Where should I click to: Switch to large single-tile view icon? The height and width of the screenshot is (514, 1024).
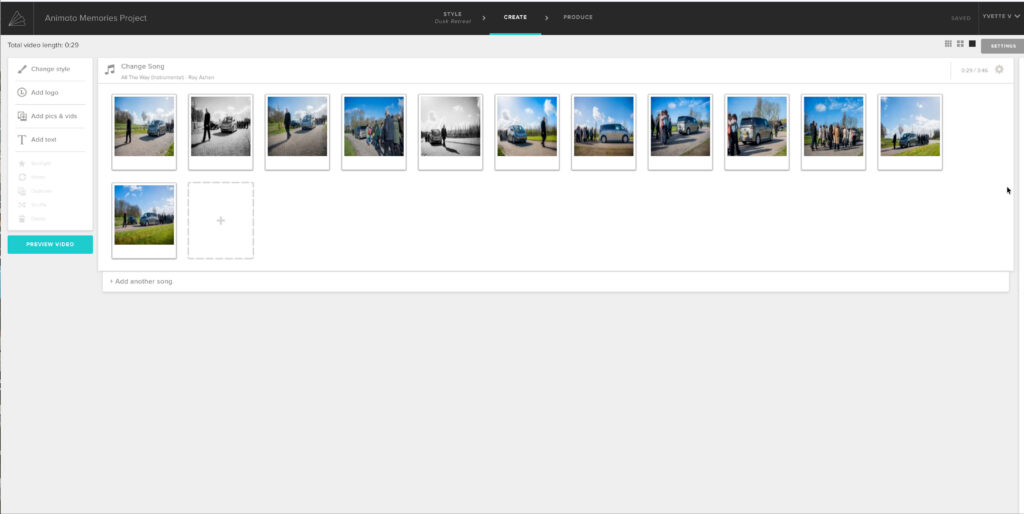click(972, 44)
